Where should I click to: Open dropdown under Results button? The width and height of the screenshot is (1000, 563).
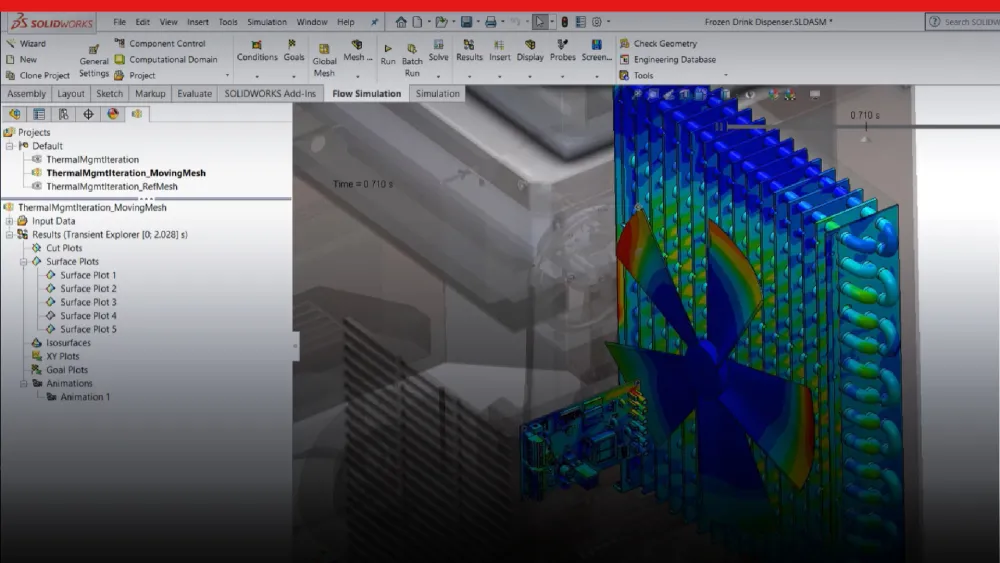click(469, 77)
